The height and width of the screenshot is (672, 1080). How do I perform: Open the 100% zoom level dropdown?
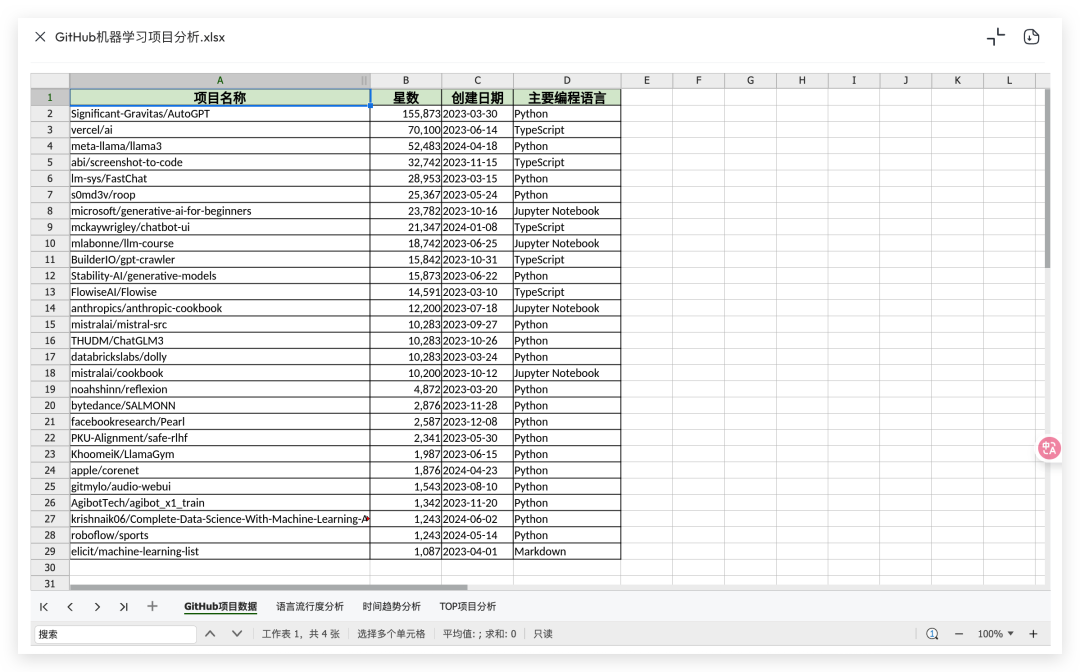tap(995, 633)
